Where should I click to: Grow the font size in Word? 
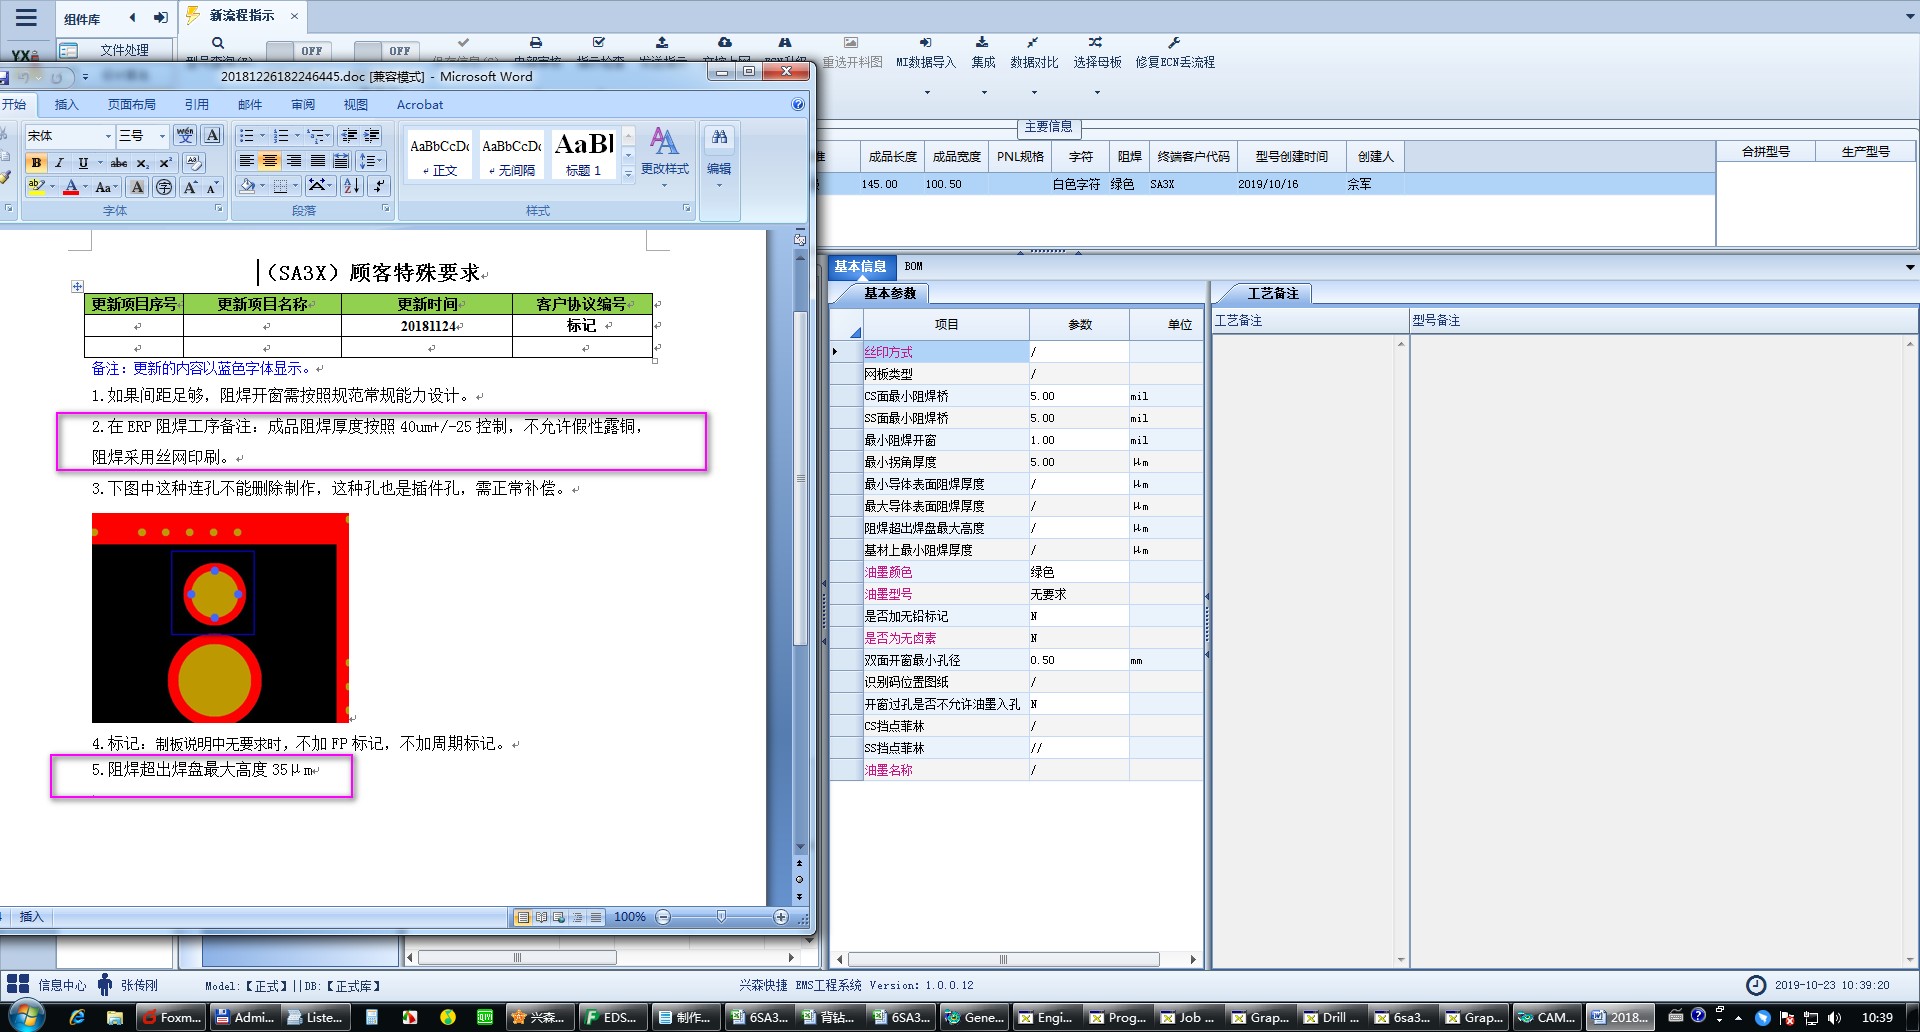tap(189, 187)
